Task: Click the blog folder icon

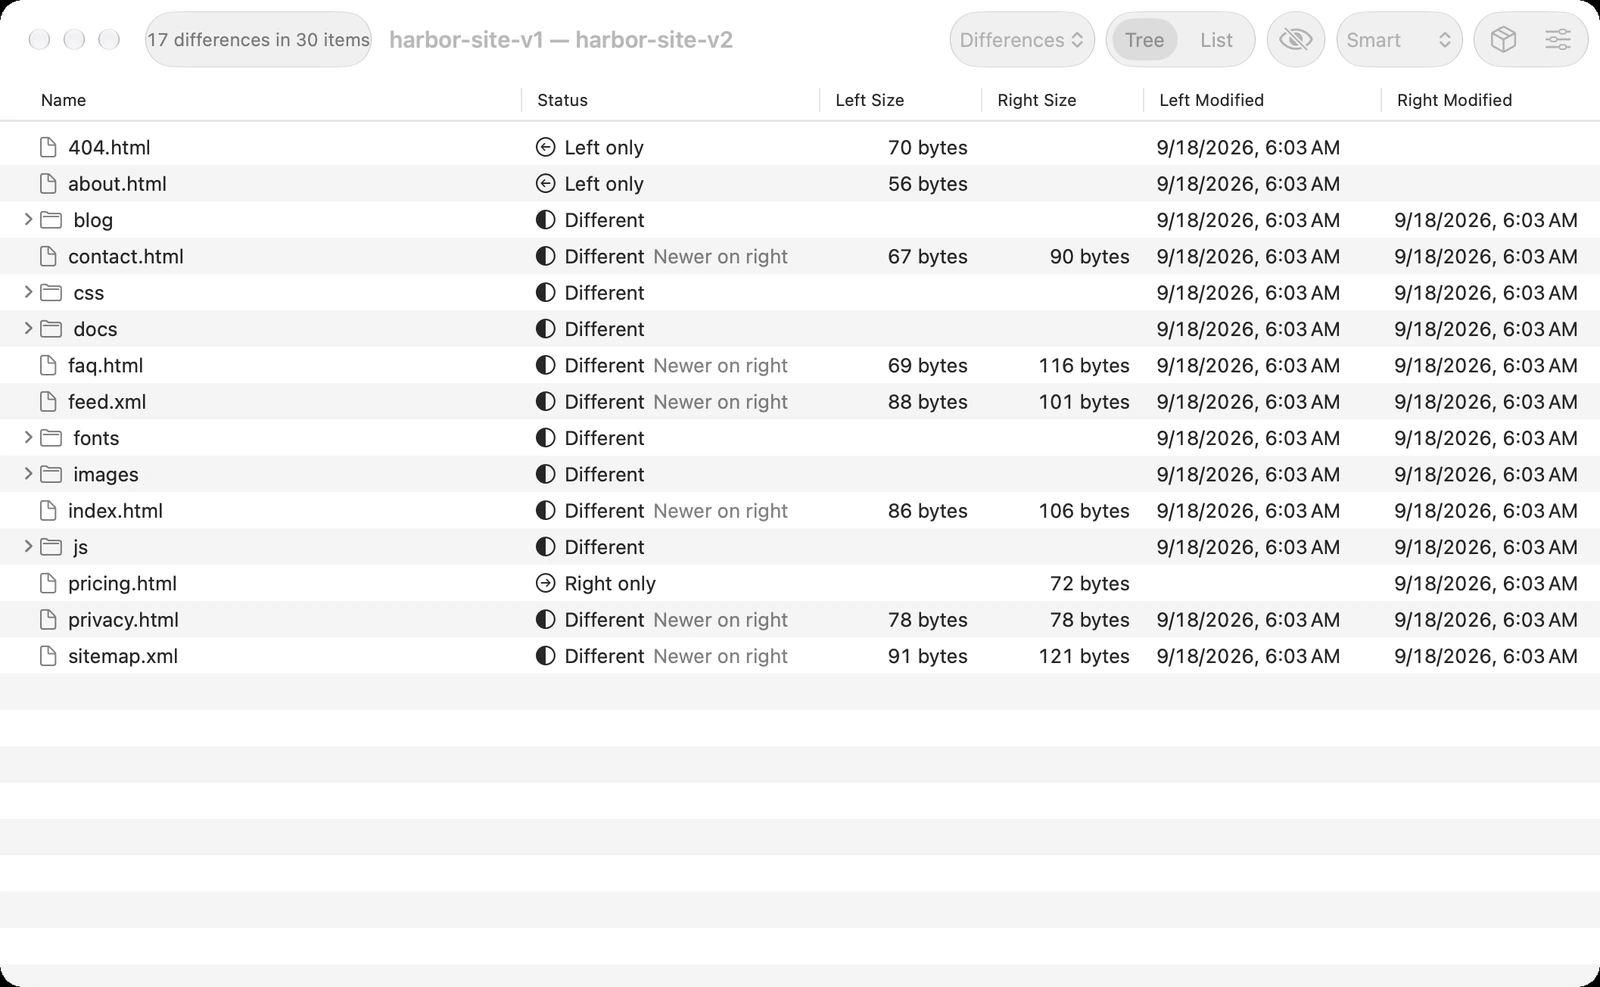Action: tap(51, 220)
